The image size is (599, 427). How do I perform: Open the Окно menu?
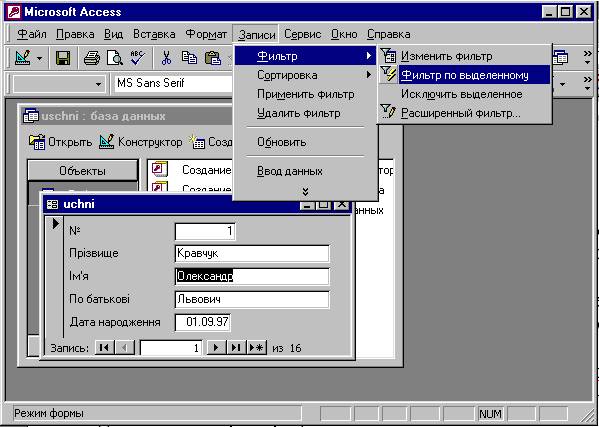click(344, 34)
